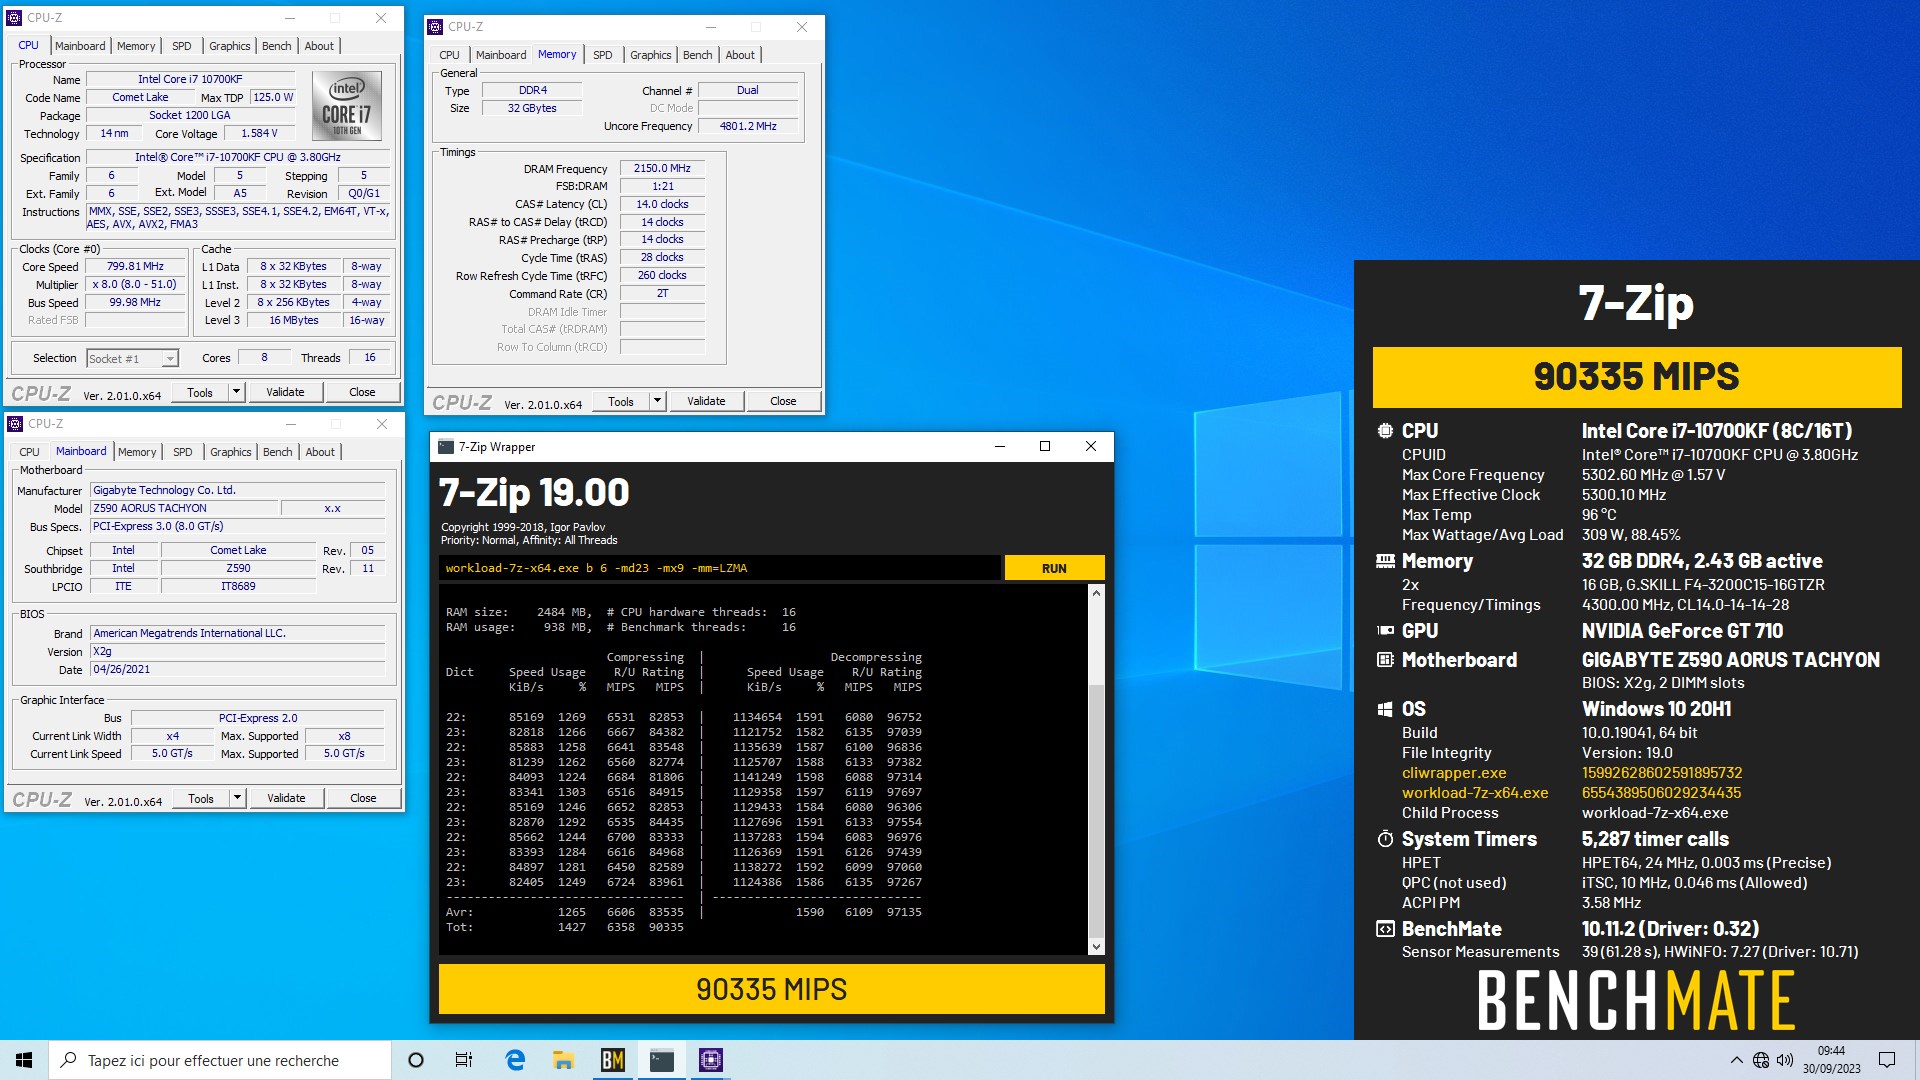
Task: Switch to CPU-Z taskbar icon
Action: pyautogui.click(x=710, y=1060)
